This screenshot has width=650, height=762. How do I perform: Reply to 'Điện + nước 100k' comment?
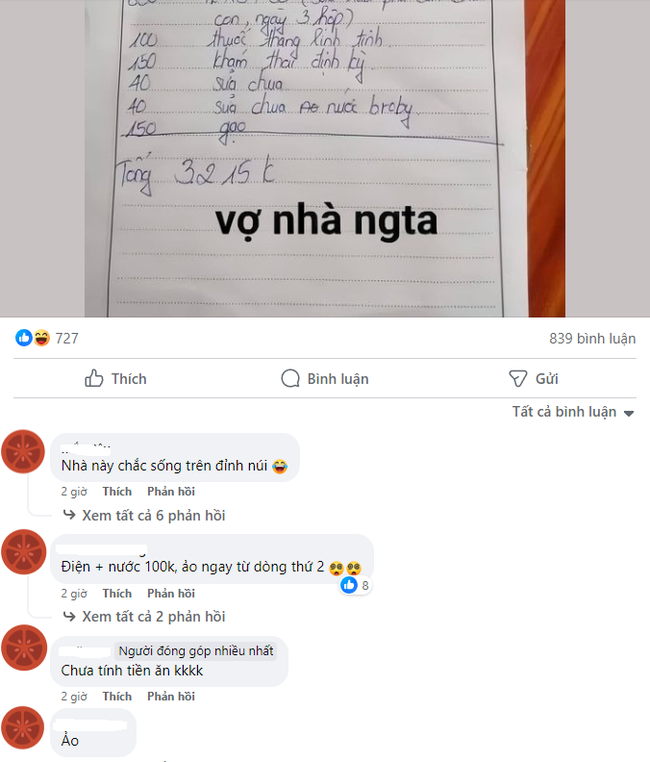[x=171, y=593]
